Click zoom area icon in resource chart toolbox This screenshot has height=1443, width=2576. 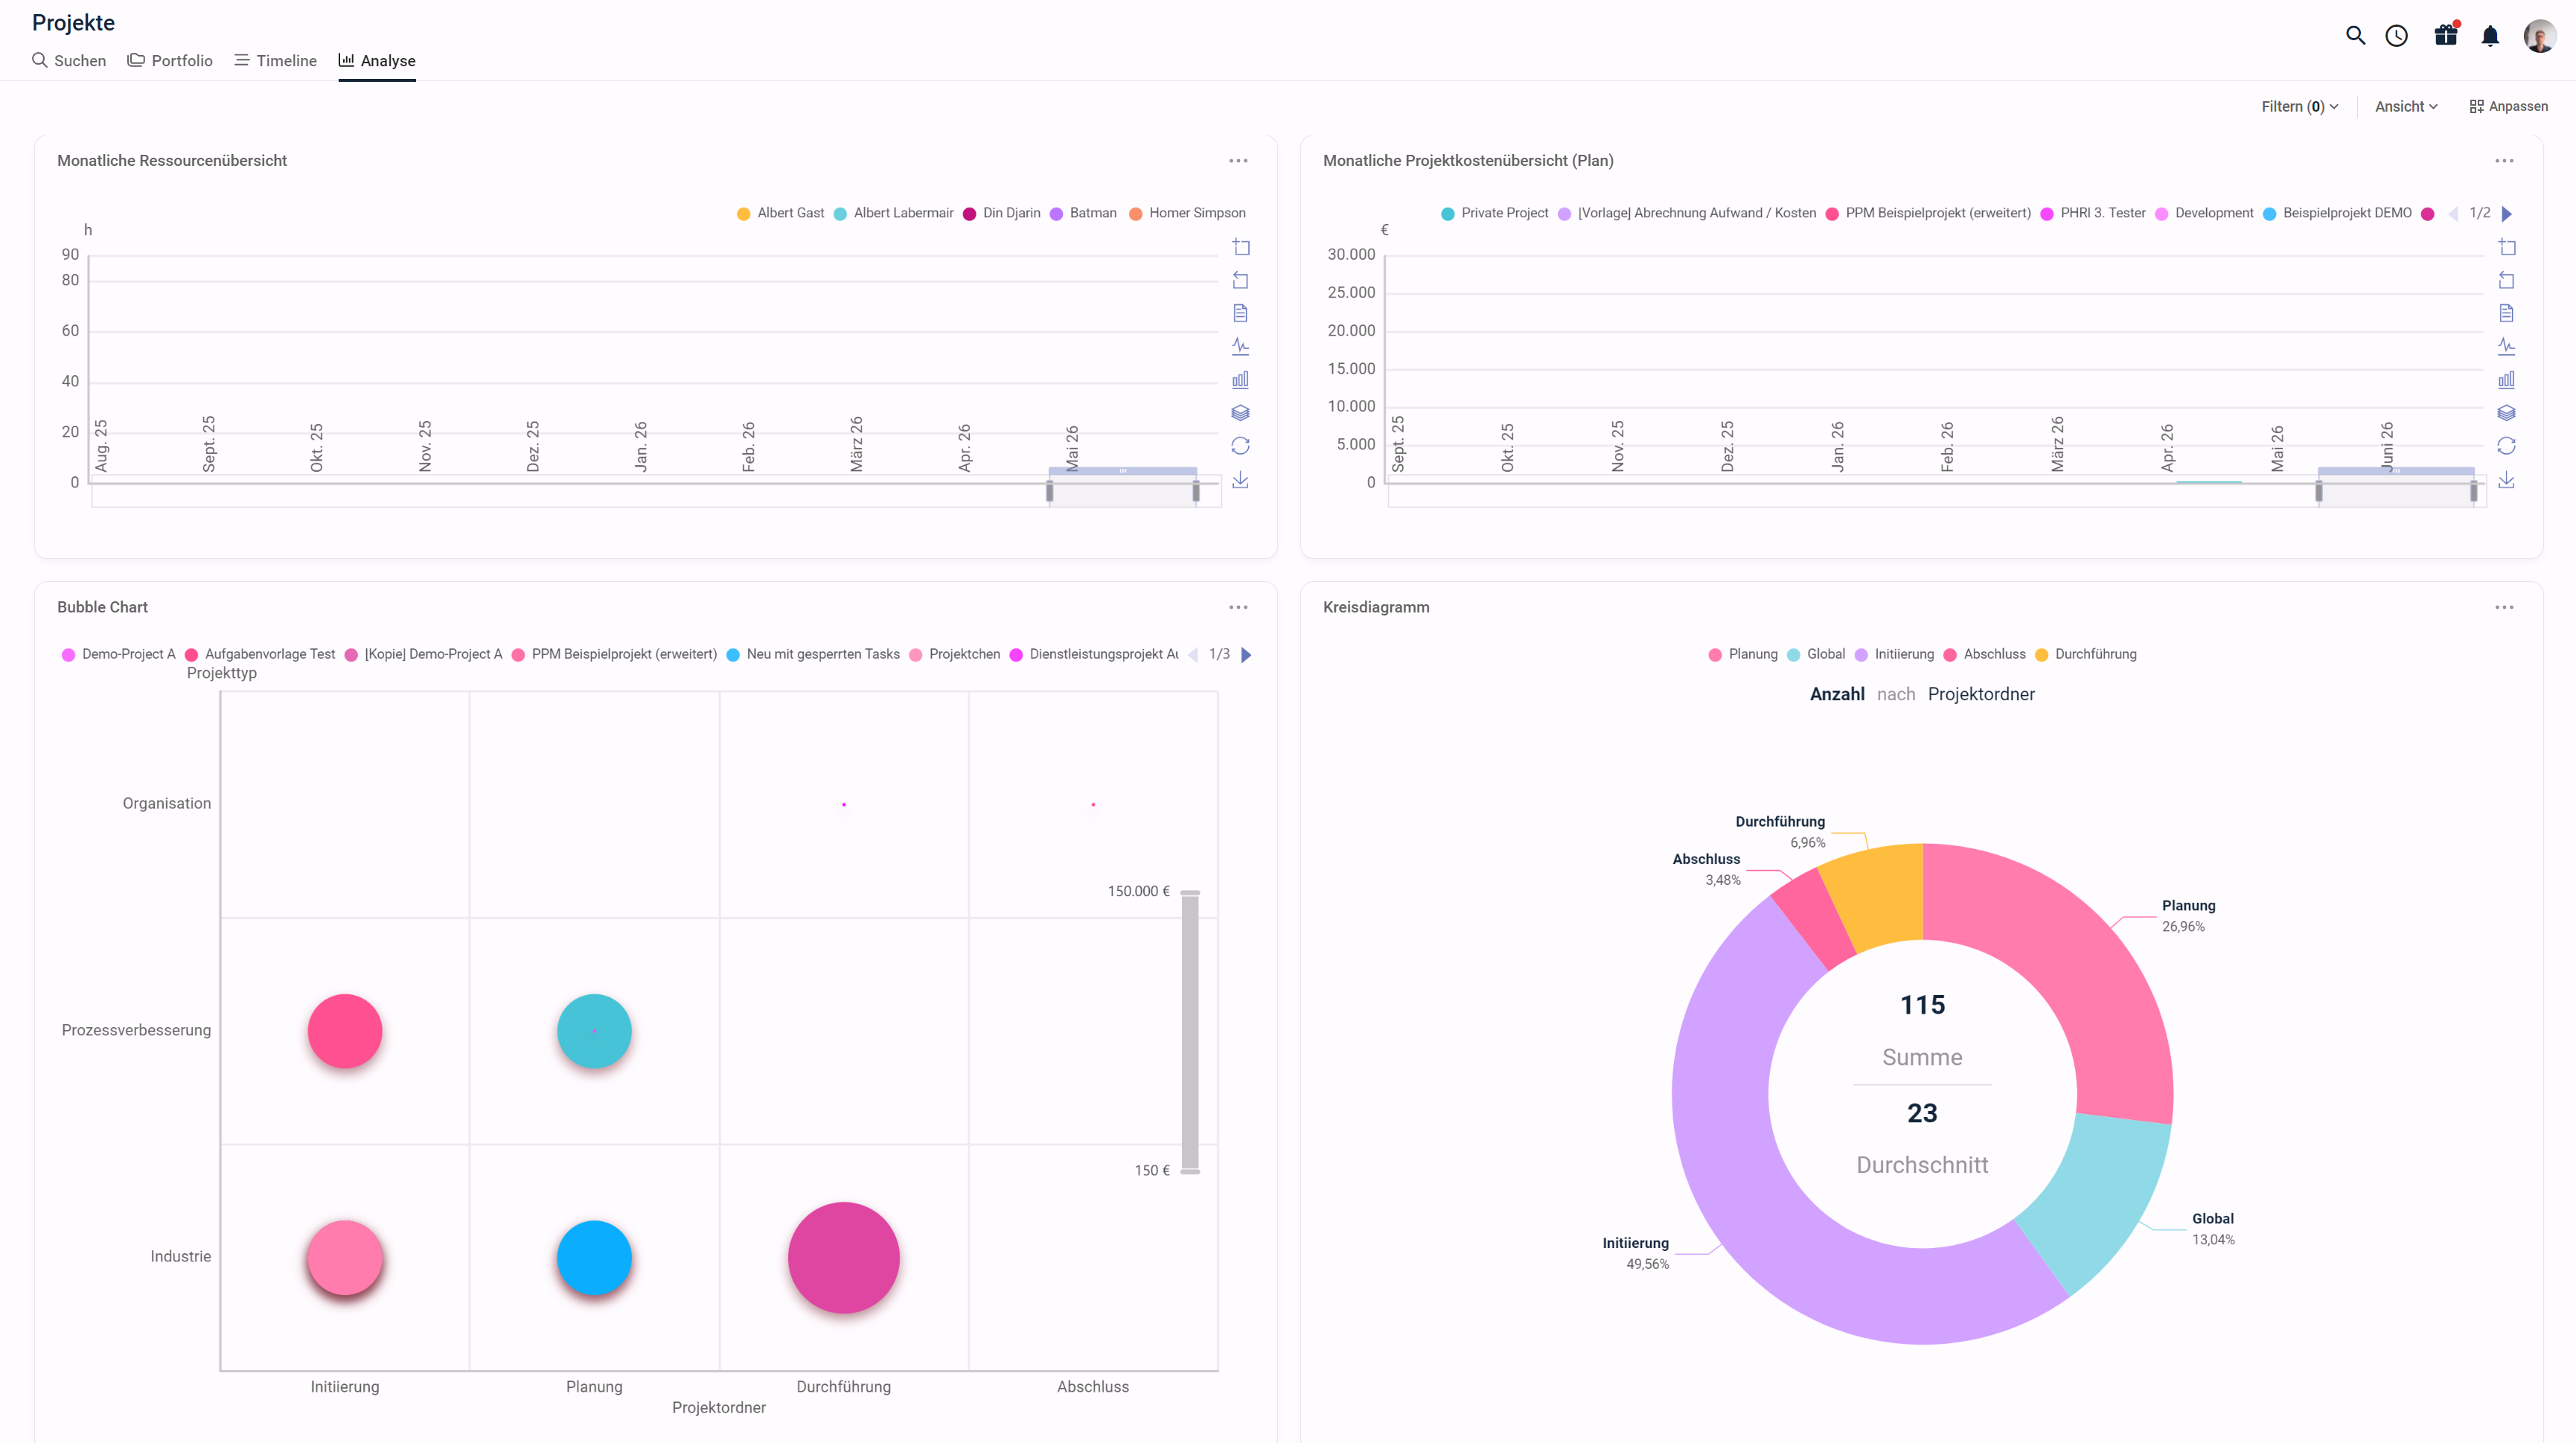coord(1241,247)
